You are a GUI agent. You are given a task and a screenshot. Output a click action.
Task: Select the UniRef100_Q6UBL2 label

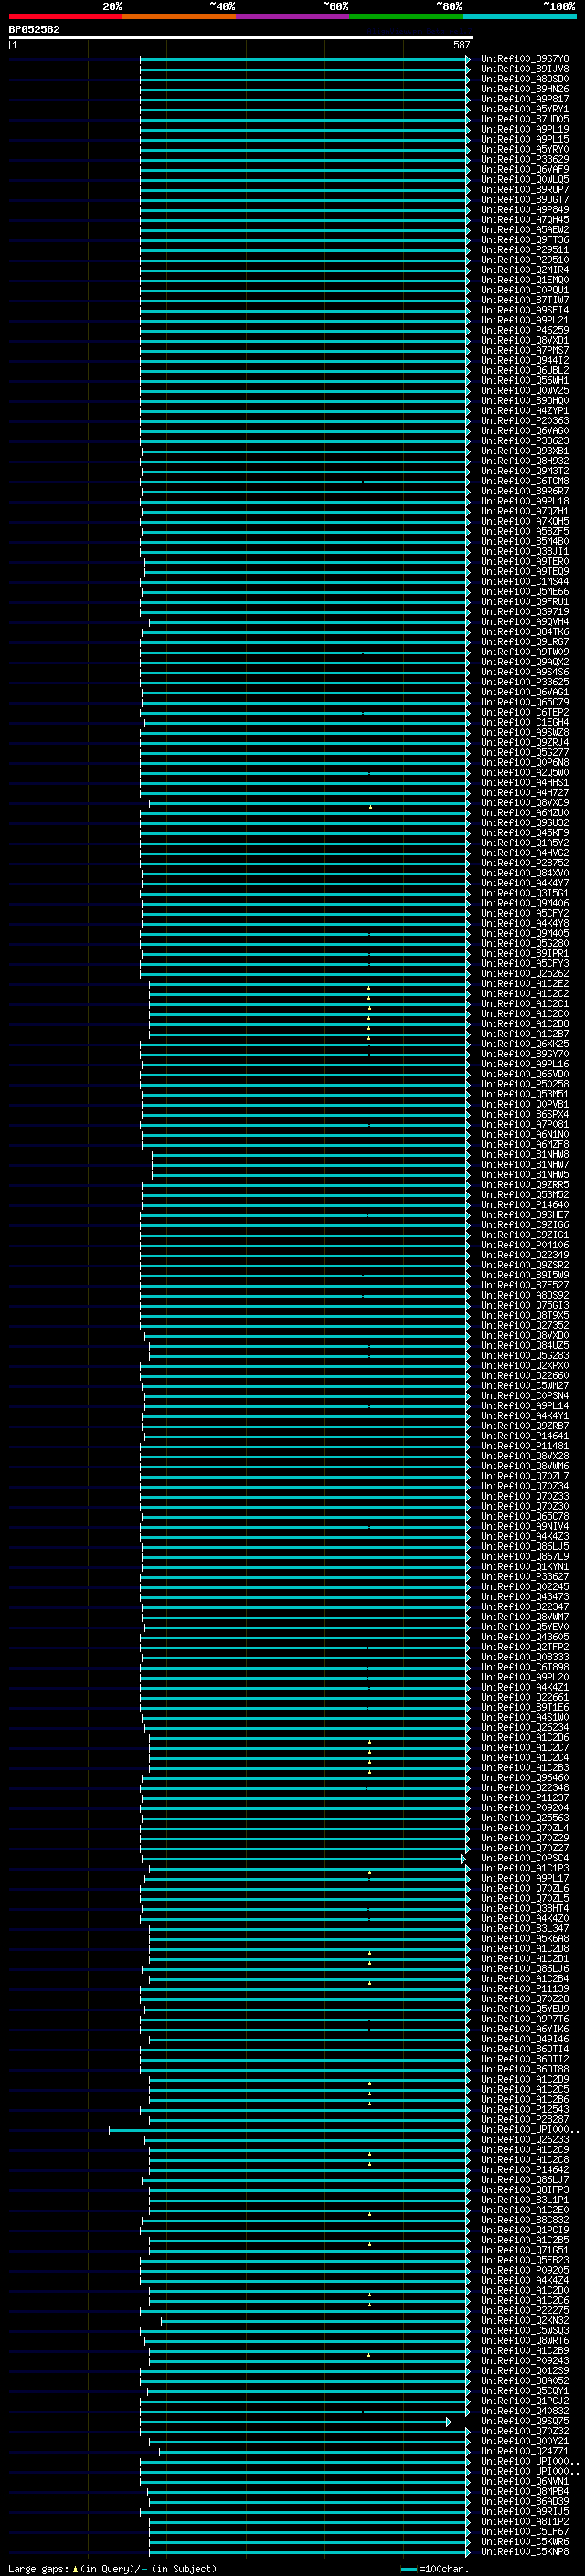(x=524, y=371)
